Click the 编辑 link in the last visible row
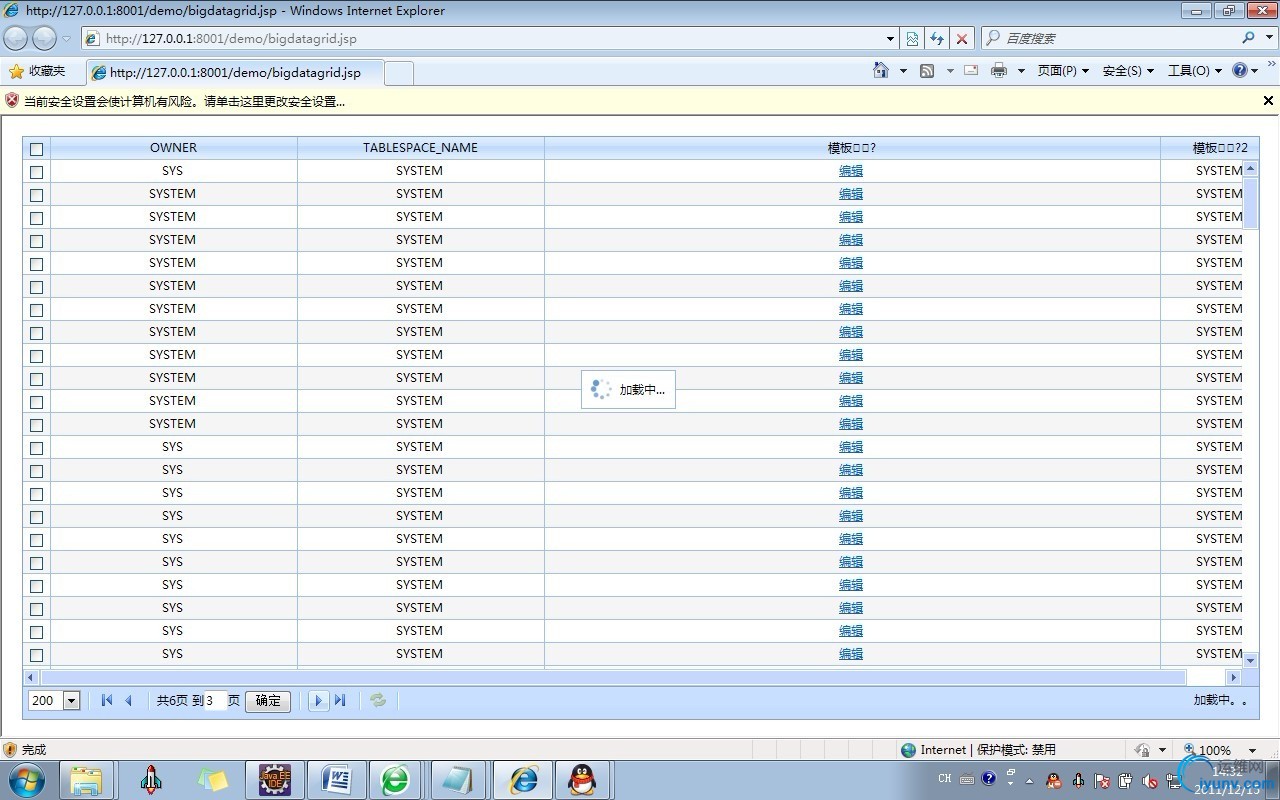Viewport: 1280px width, 800px height. point(851,654)
